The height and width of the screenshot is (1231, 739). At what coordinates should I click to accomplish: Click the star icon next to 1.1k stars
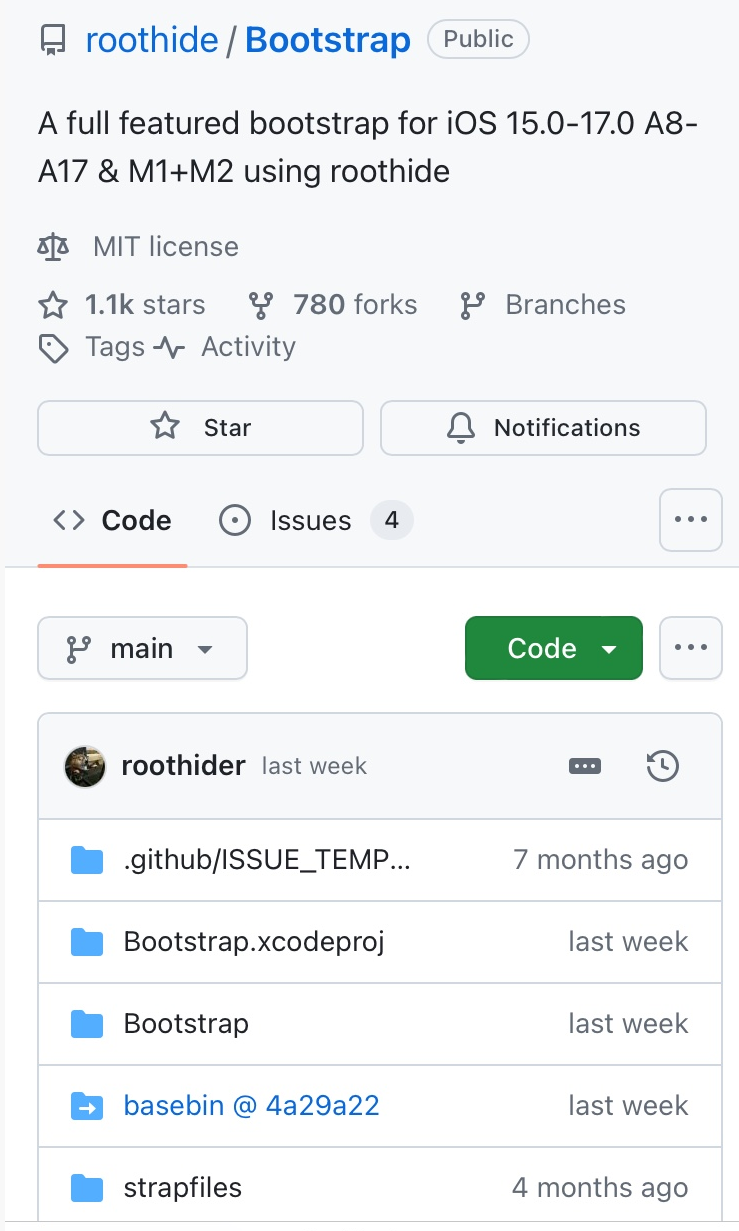click(52, 305)
